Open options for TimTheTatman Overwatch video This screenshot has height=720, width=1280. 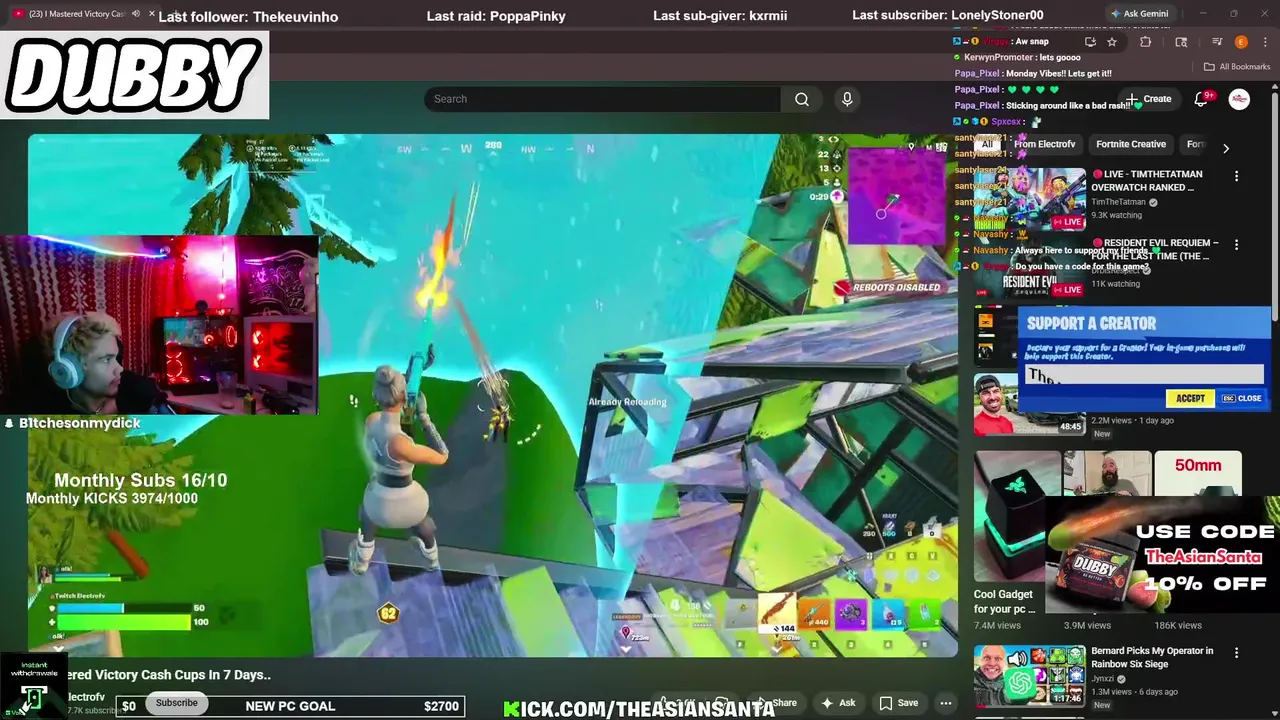(x=1236, y=176)
